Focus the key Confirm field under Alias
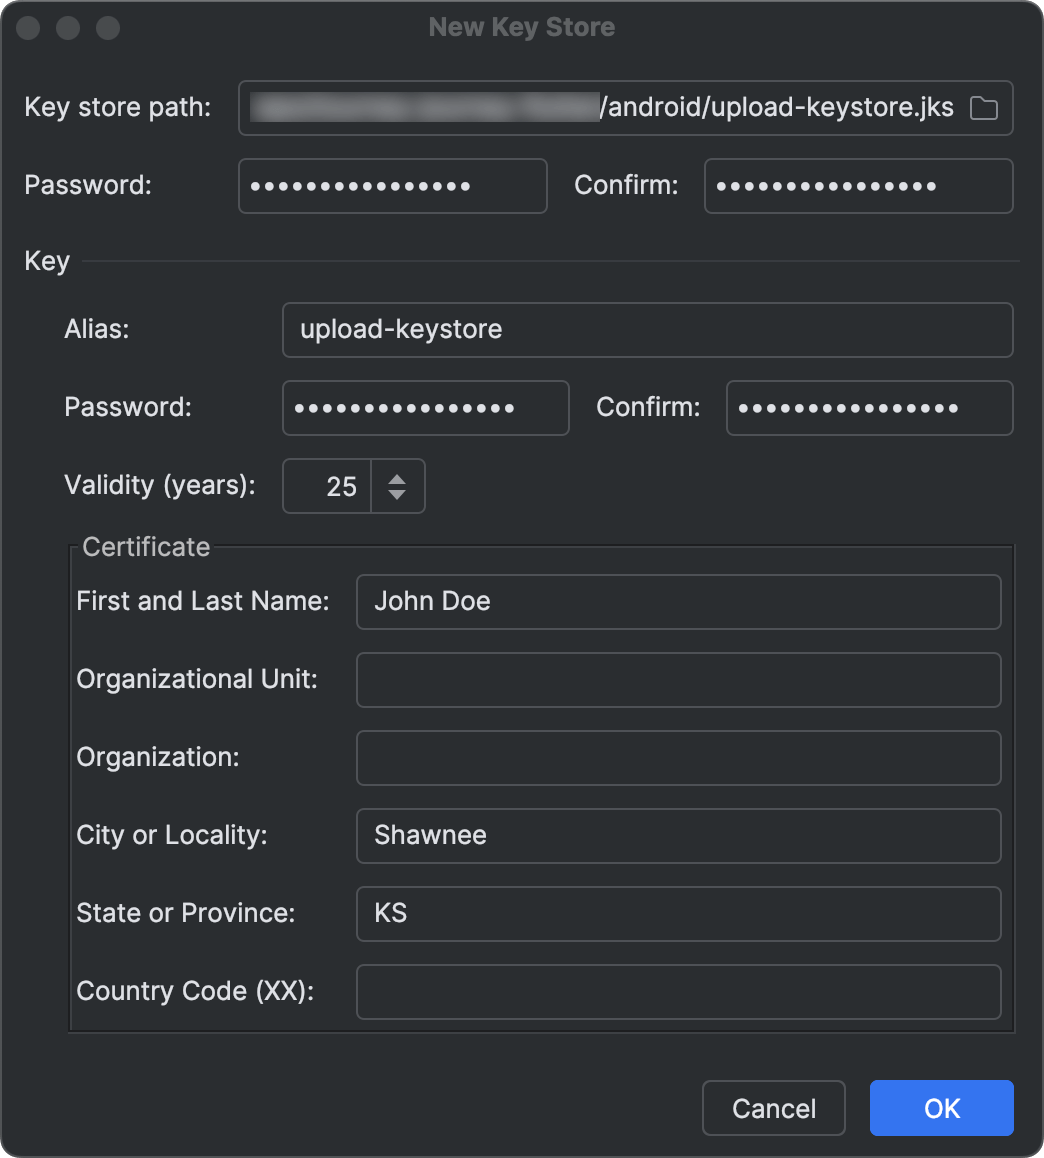The image size is (1044, 1158). tap(870, 408)
